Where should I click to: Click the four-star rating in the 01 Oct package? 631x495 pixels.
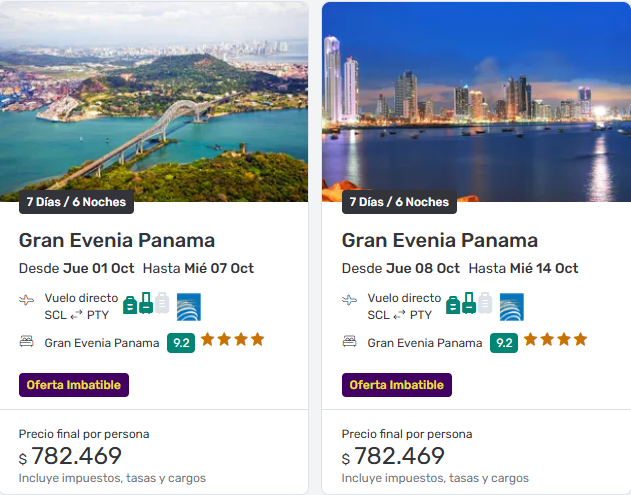click(x=232, y=340)
